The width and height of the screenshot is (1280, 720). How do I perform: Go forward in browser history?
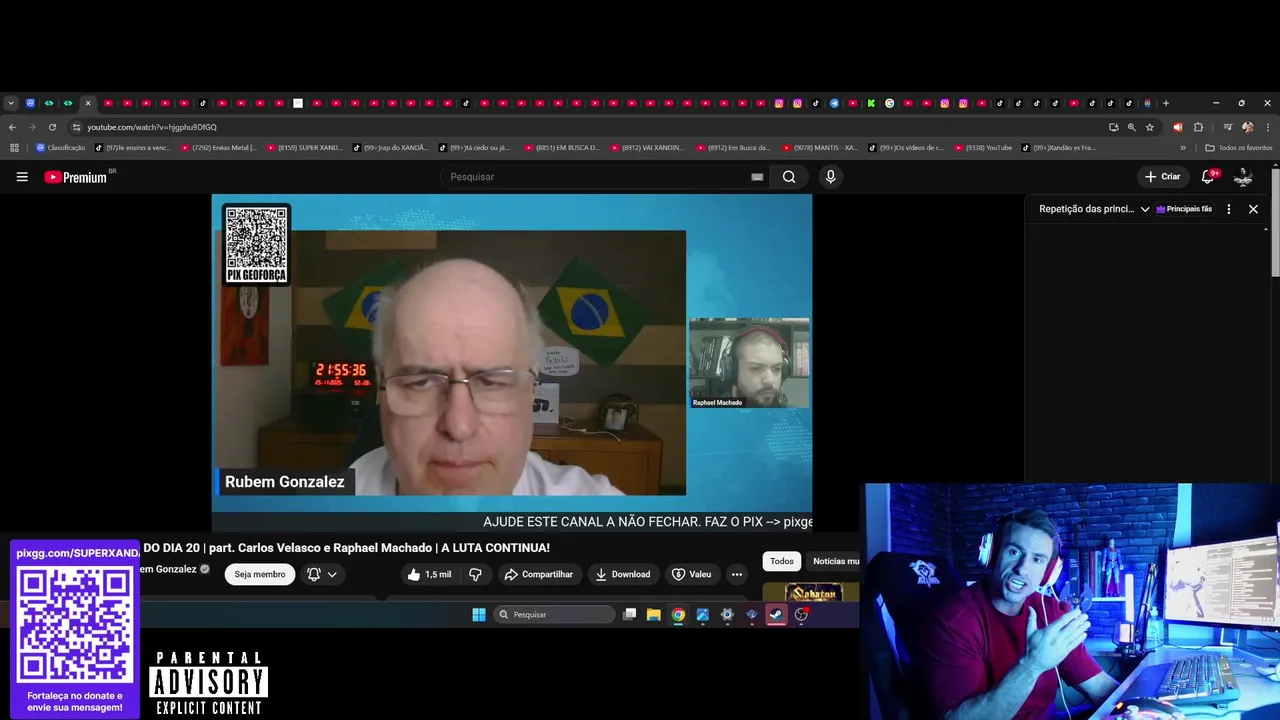click(x=31, y=127)
